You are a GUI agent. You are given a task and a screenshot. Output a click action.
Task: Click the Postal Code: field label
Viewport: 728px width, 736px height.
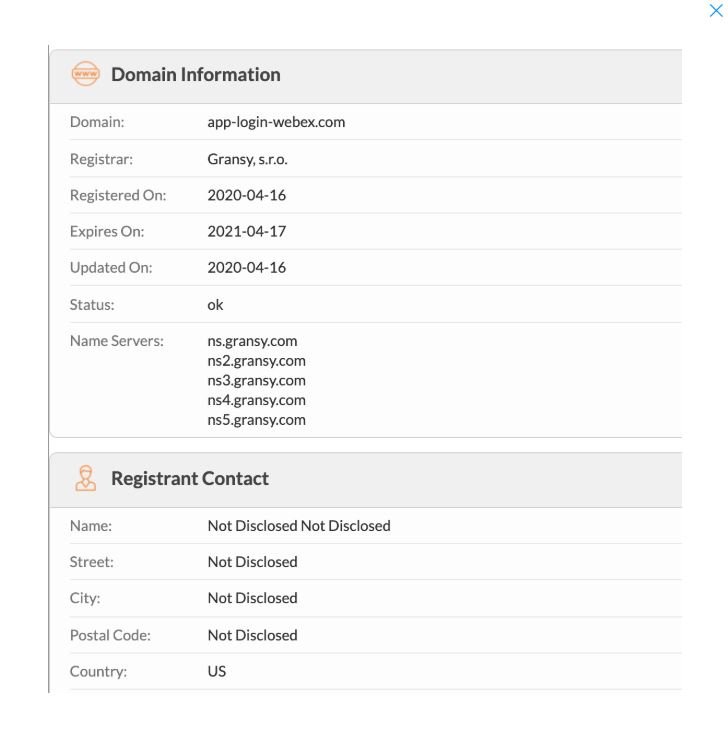110,635
